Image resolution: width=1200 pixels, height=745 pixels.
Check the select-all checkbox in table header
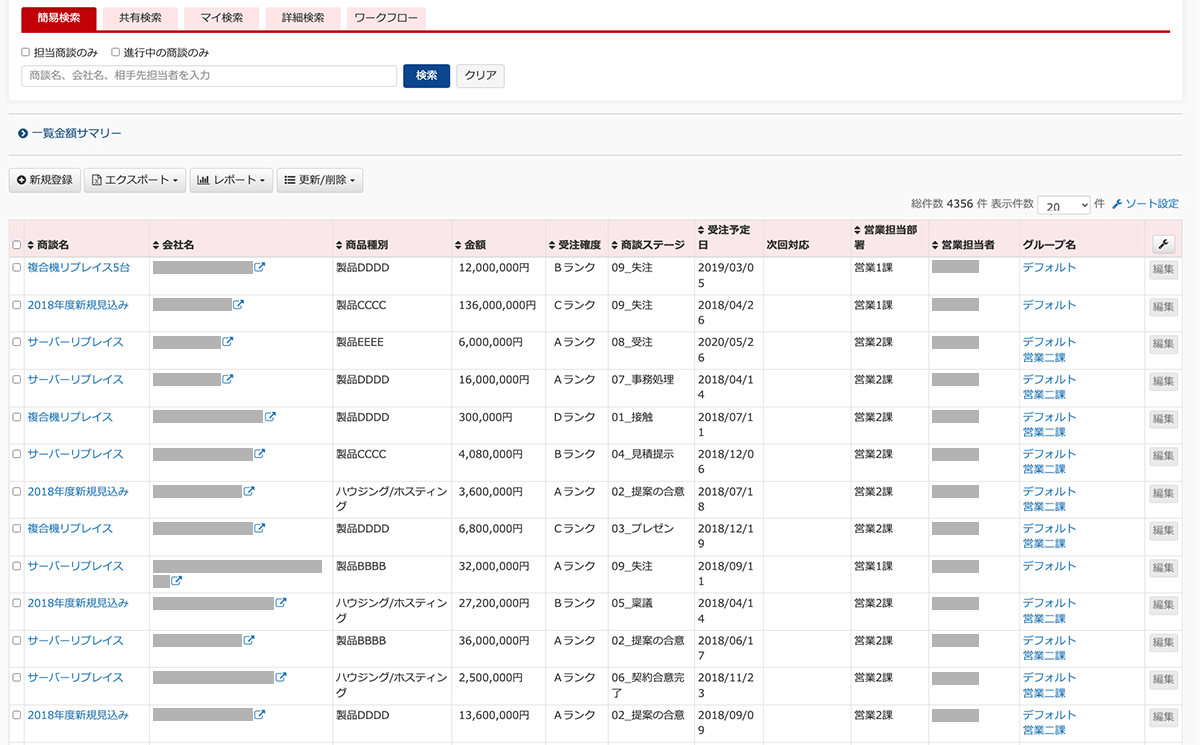(x=16, y=245)
